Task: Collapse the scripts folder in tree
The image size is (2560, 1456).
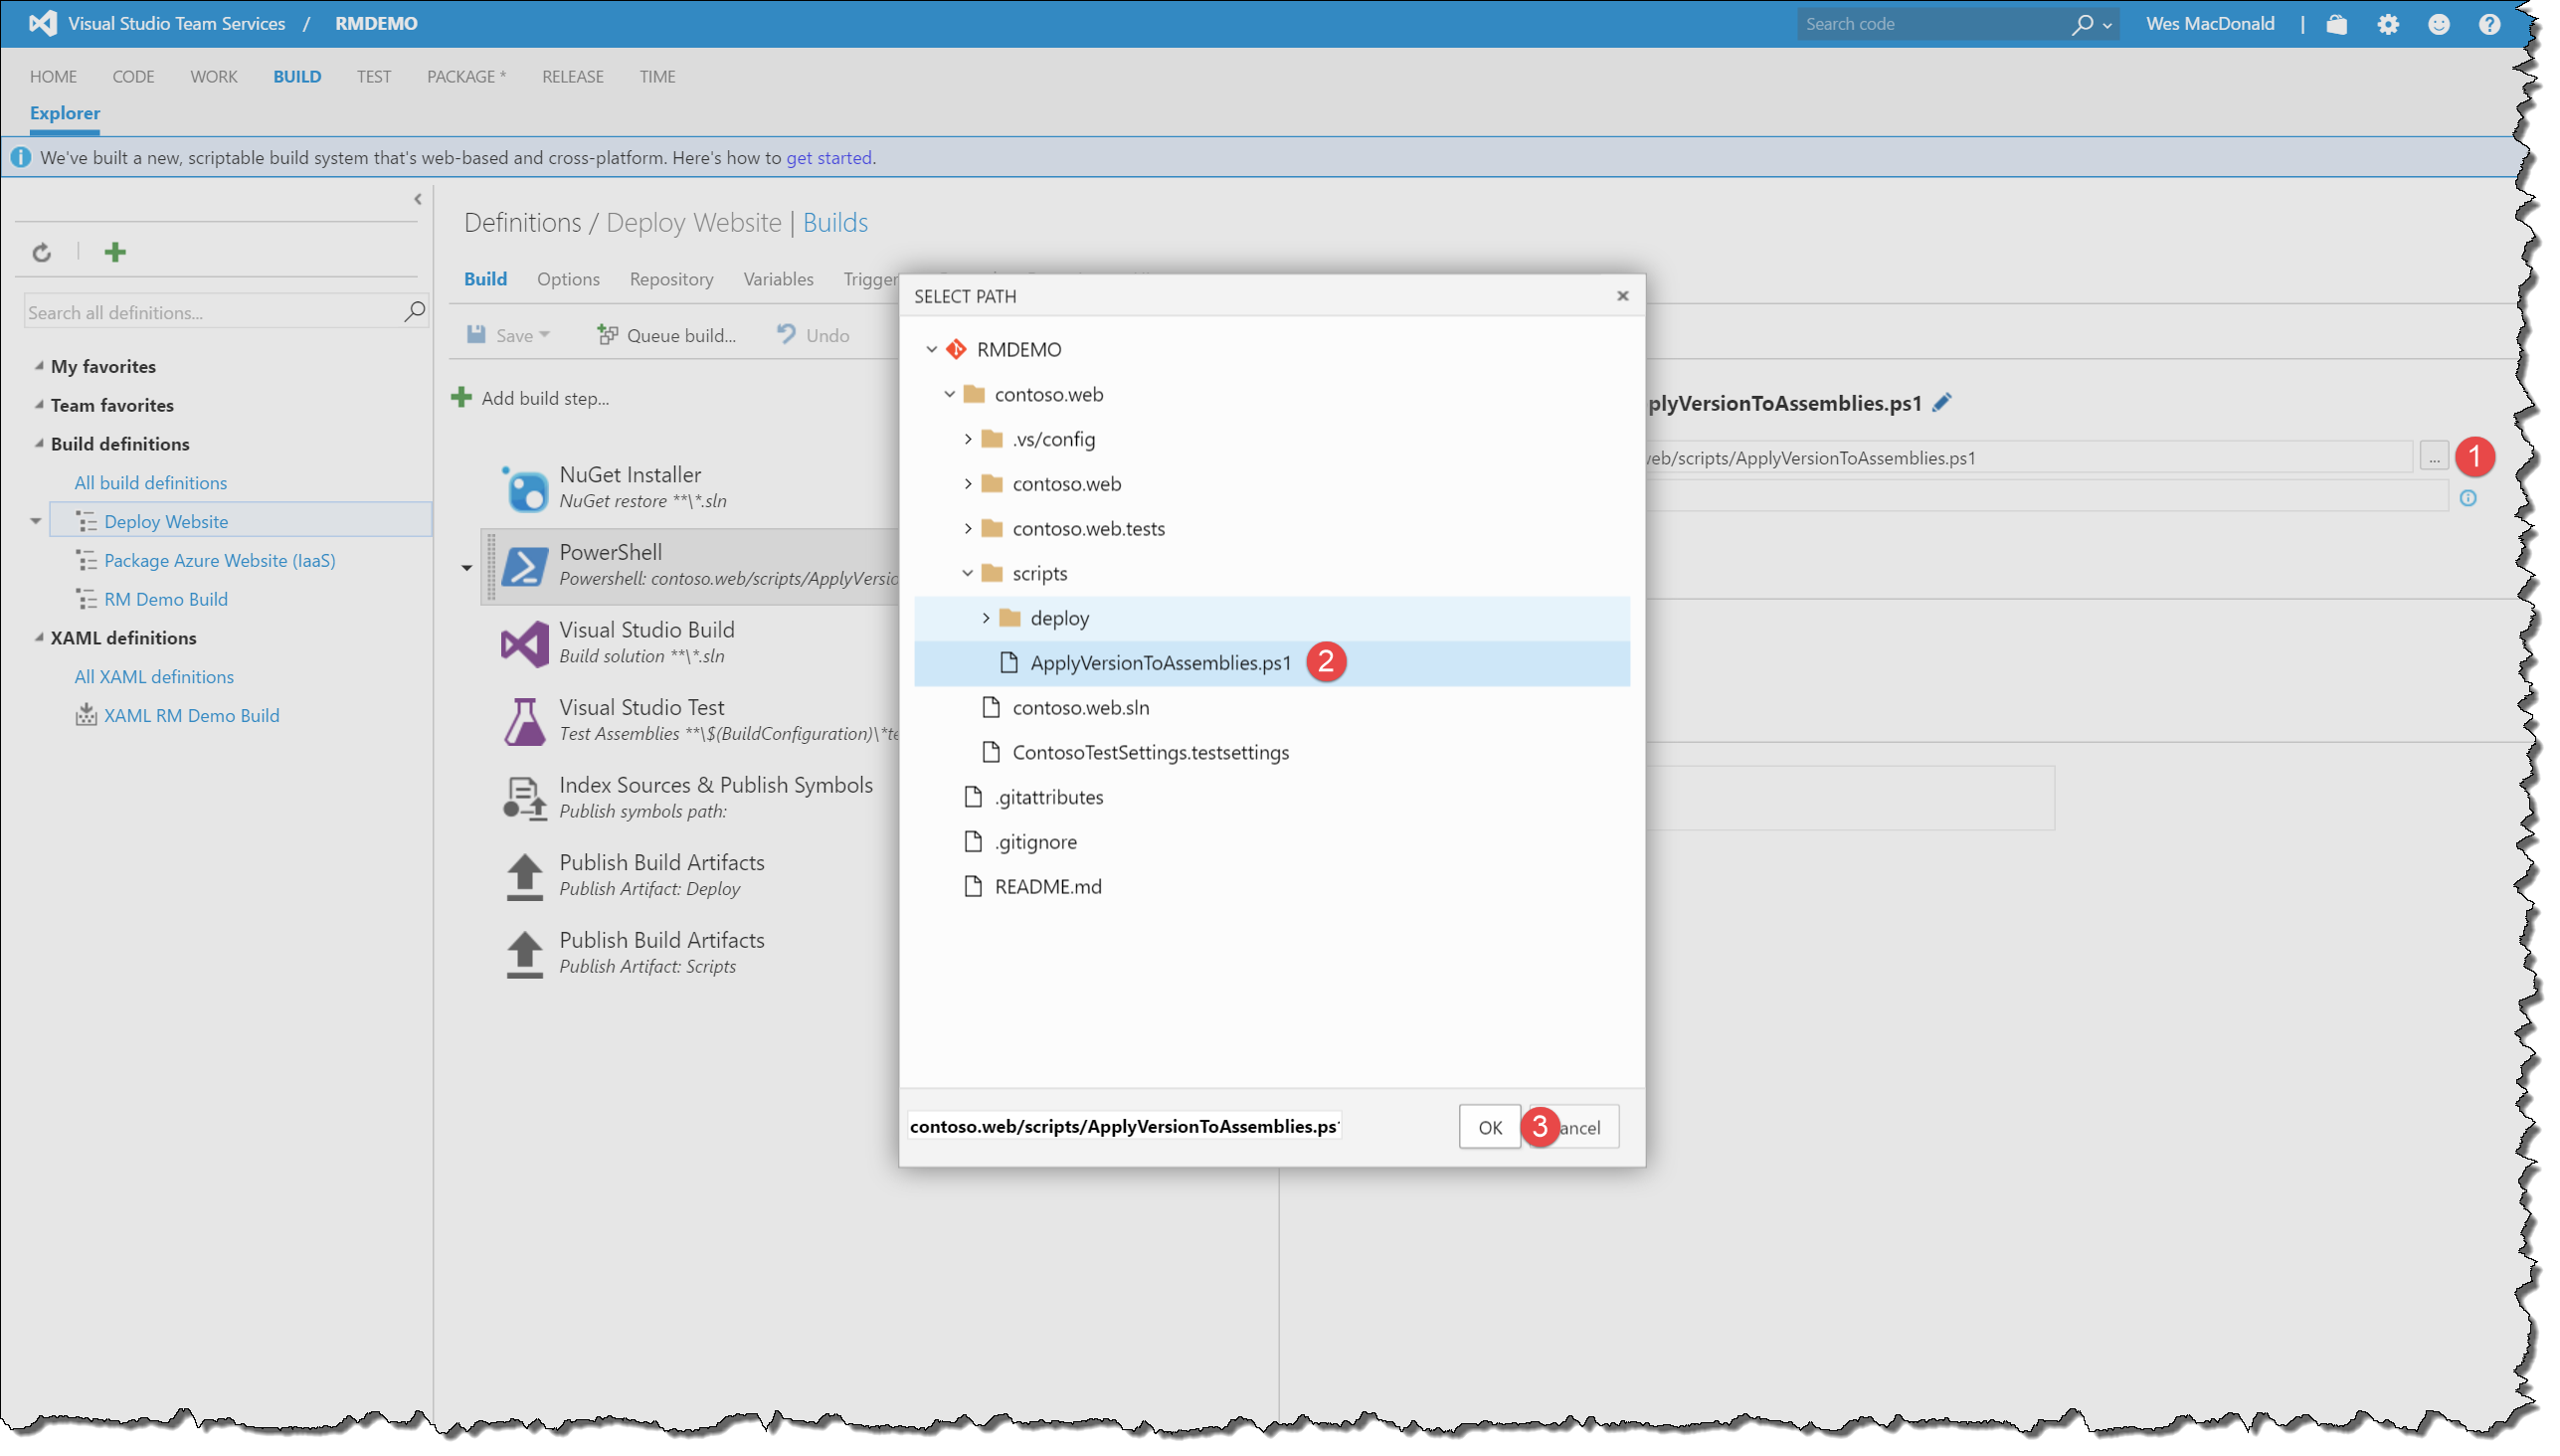Action: point(967,573)
